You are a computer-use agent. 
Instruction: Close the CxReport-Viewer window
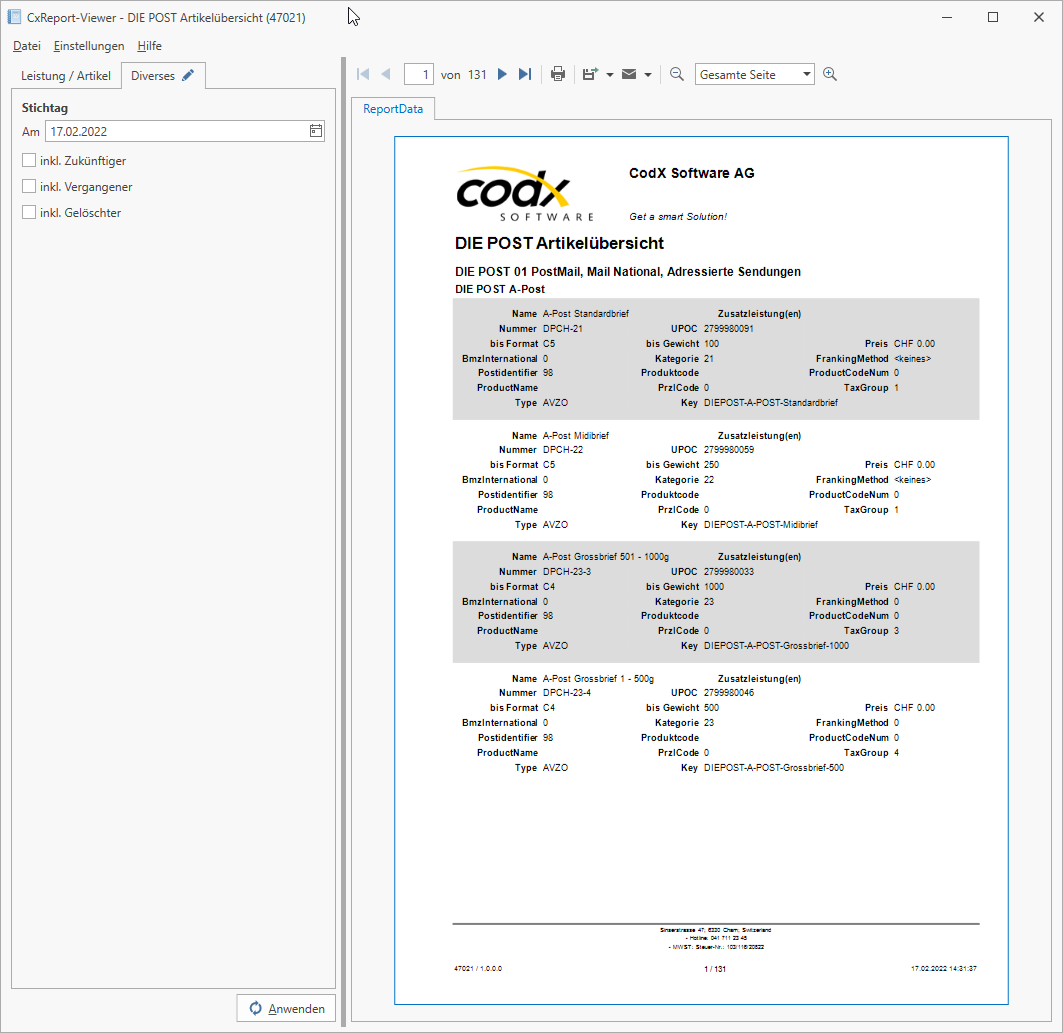tap(1039, 18)
